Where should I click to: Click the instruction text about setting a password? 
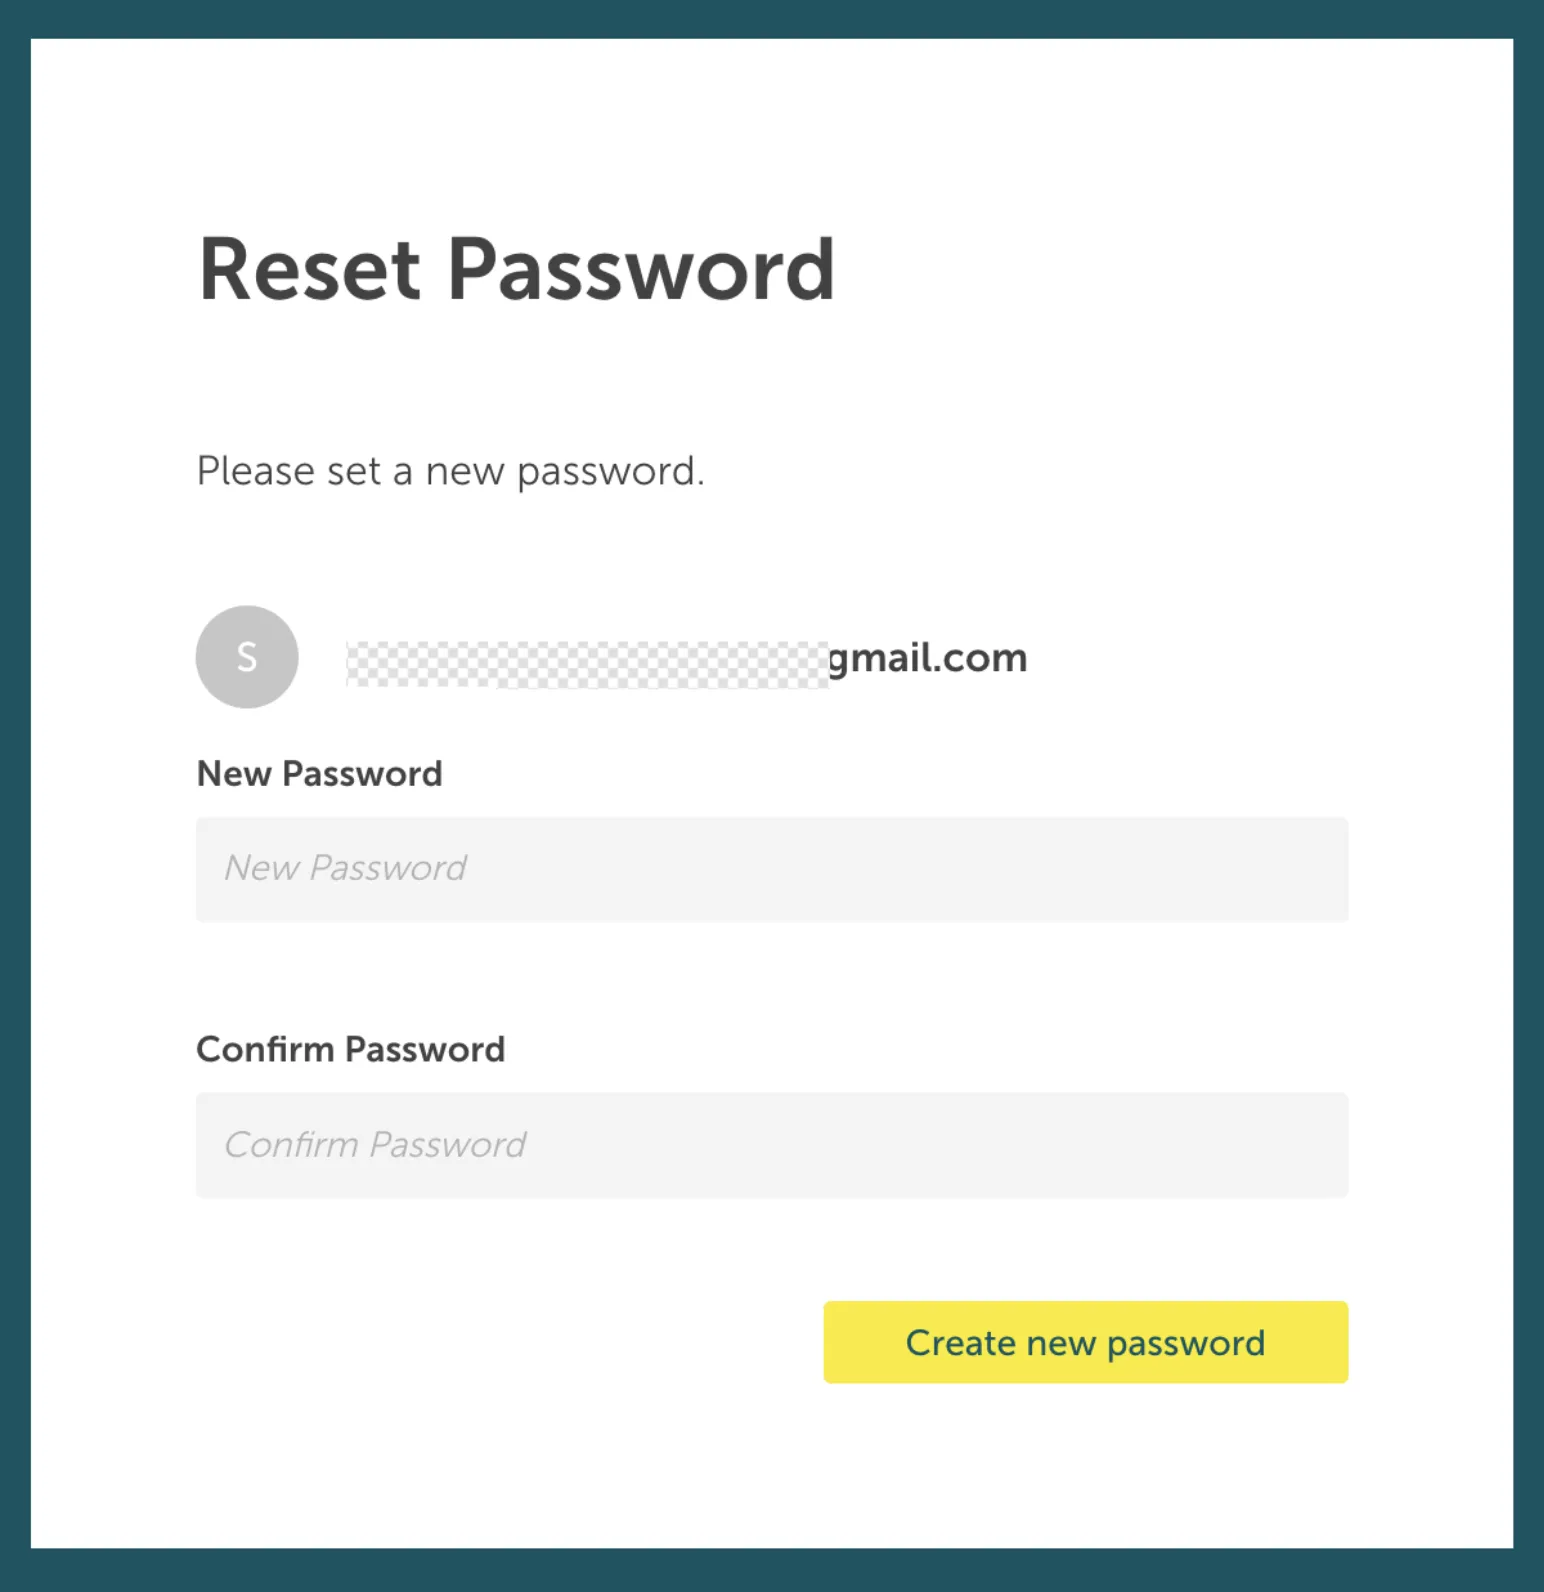coord(451,470)
